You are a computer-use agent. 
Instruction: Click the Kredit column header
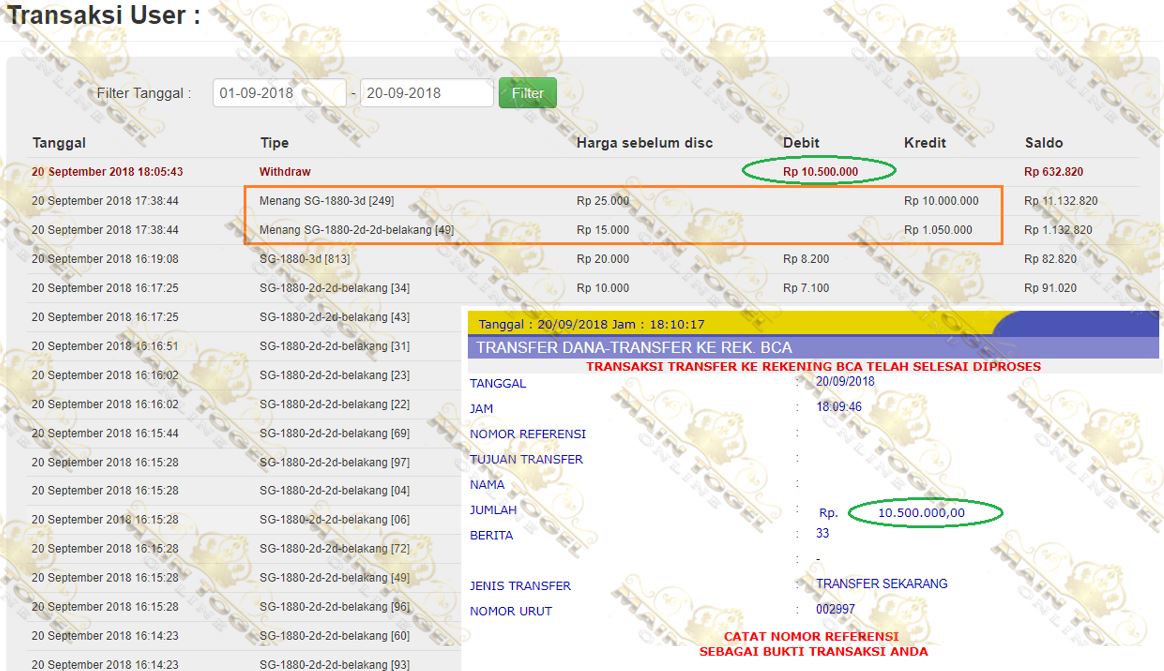click(x=926, y=143)
